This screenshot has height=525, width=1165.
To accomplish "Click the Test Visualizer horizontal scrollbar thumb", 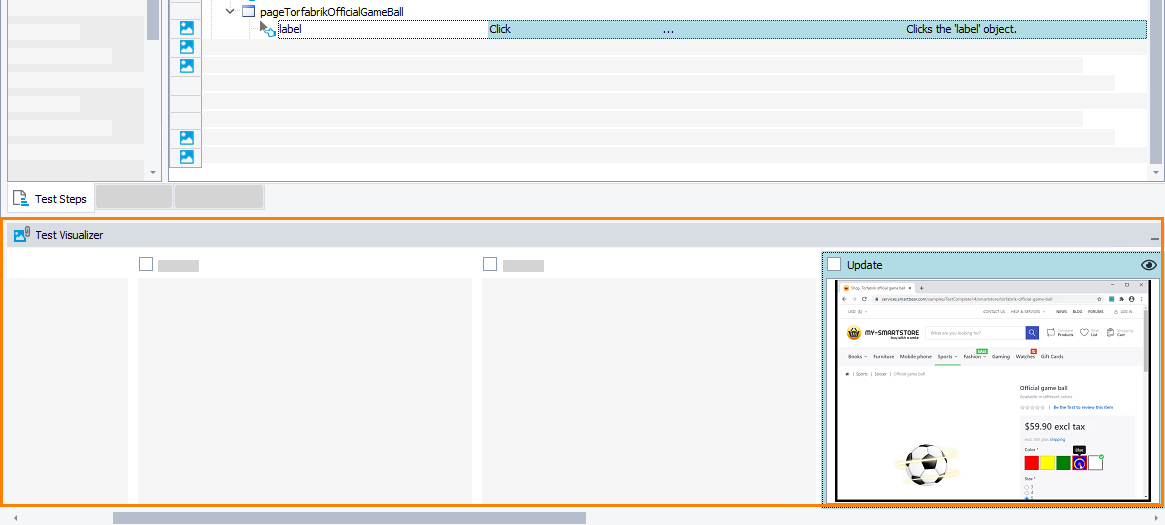I will (x=349, y=518).
